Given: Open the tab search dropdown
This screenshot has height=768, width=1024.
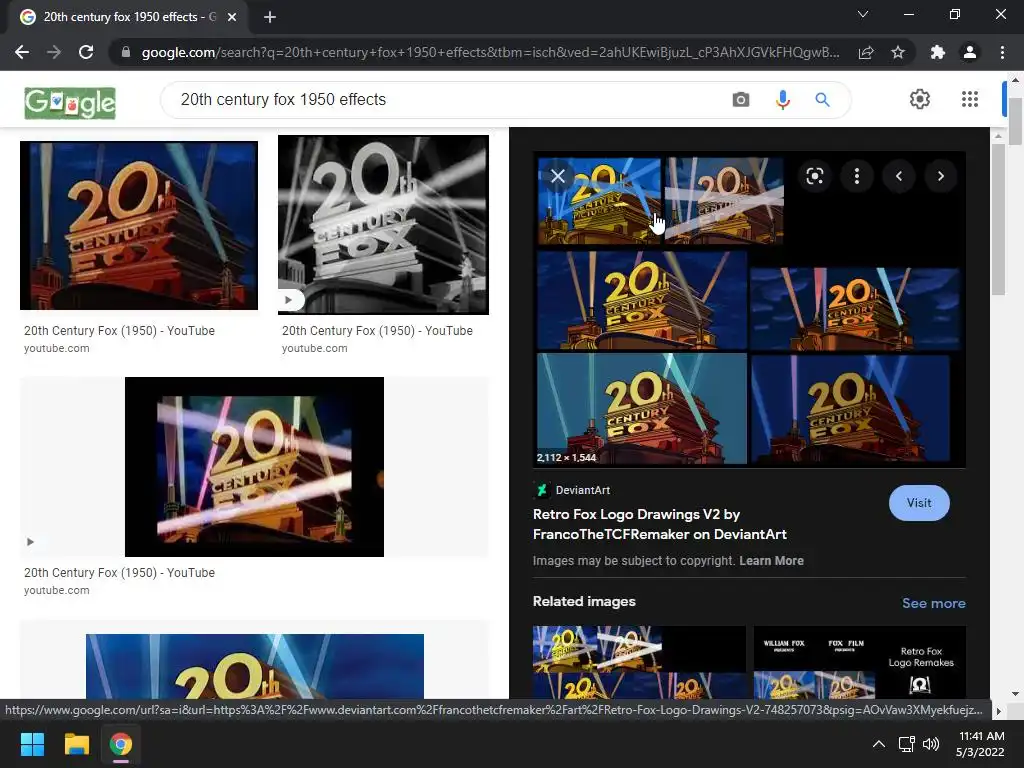Looking at the screenshot, I should 863,14.
